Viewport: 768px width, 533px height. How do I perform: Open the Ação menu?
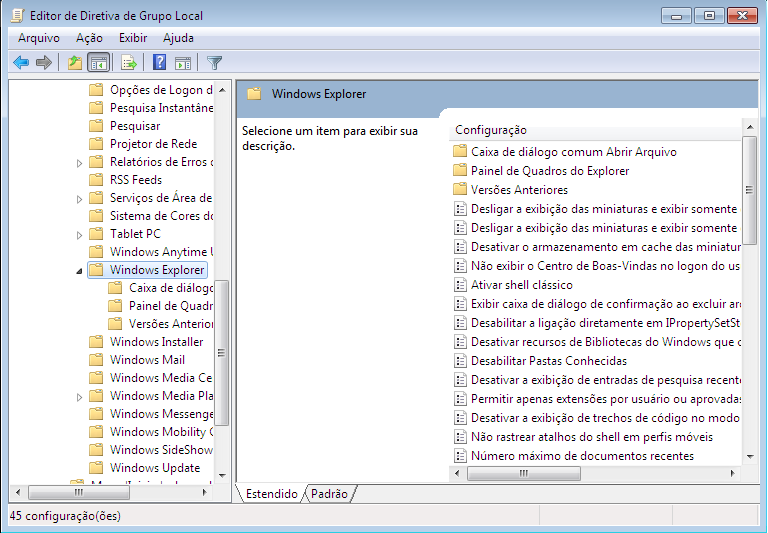click(89, 38)
